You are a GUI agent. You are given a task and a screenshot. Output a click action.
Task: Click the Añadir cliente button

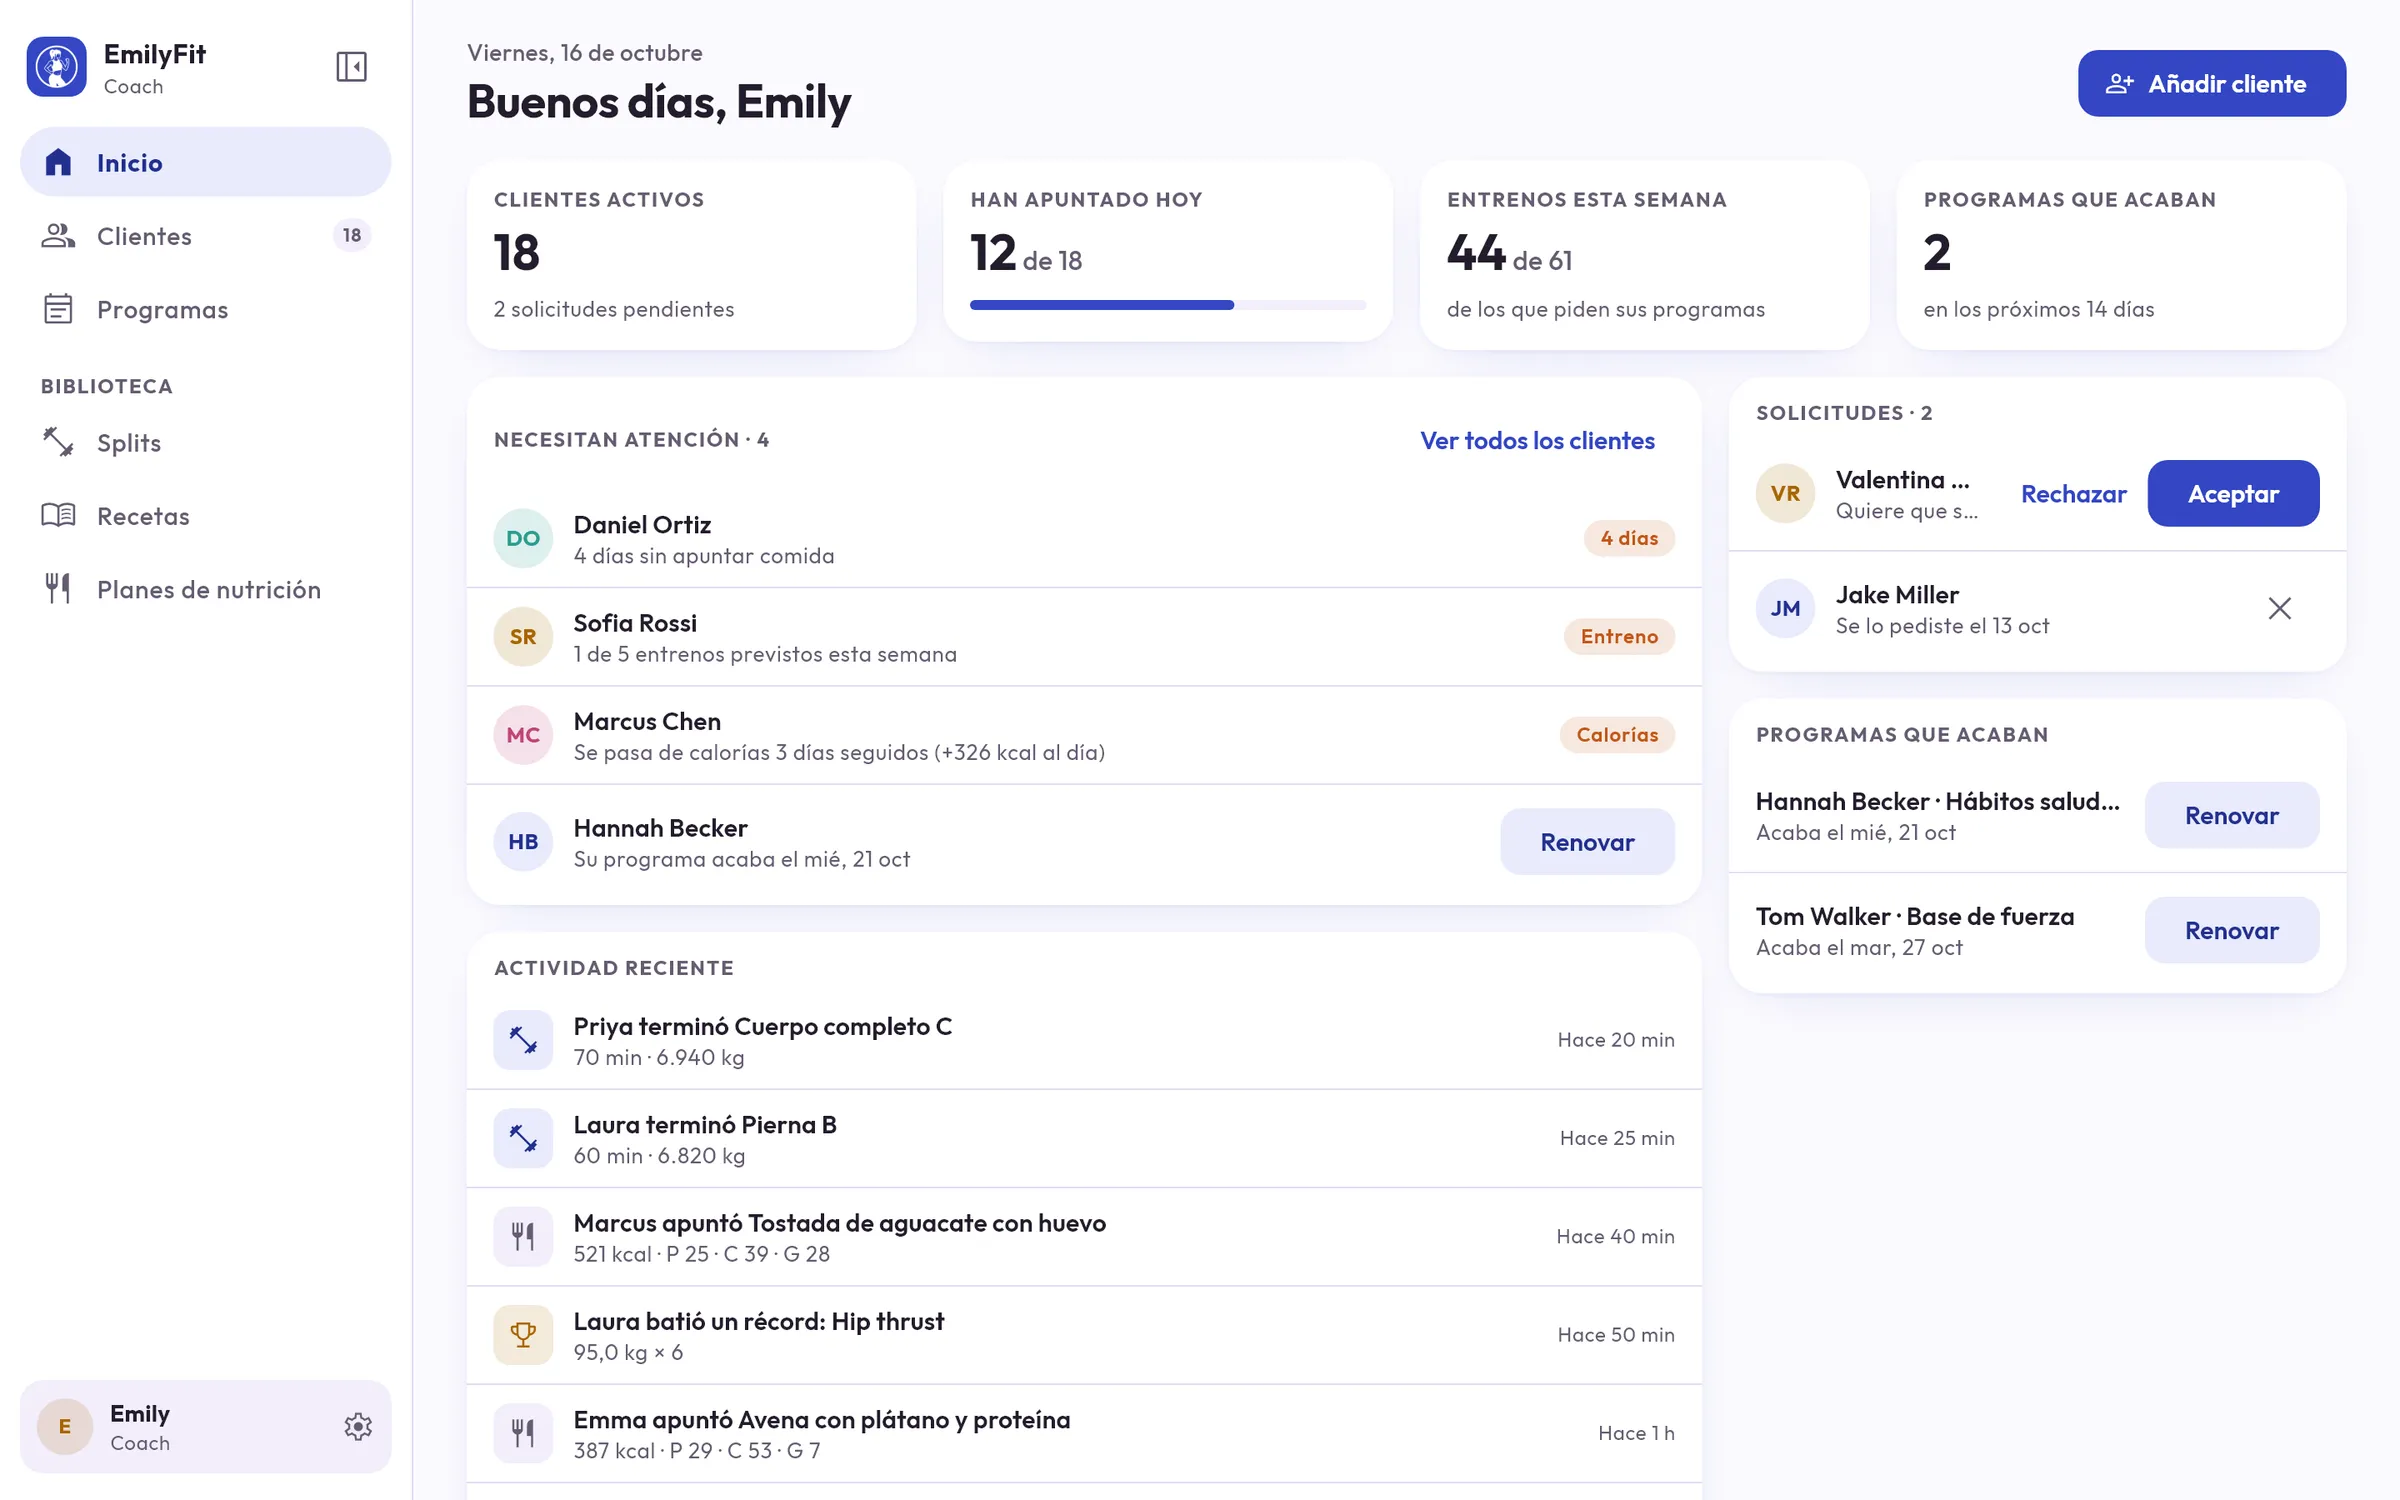(x=2211, y=83)
